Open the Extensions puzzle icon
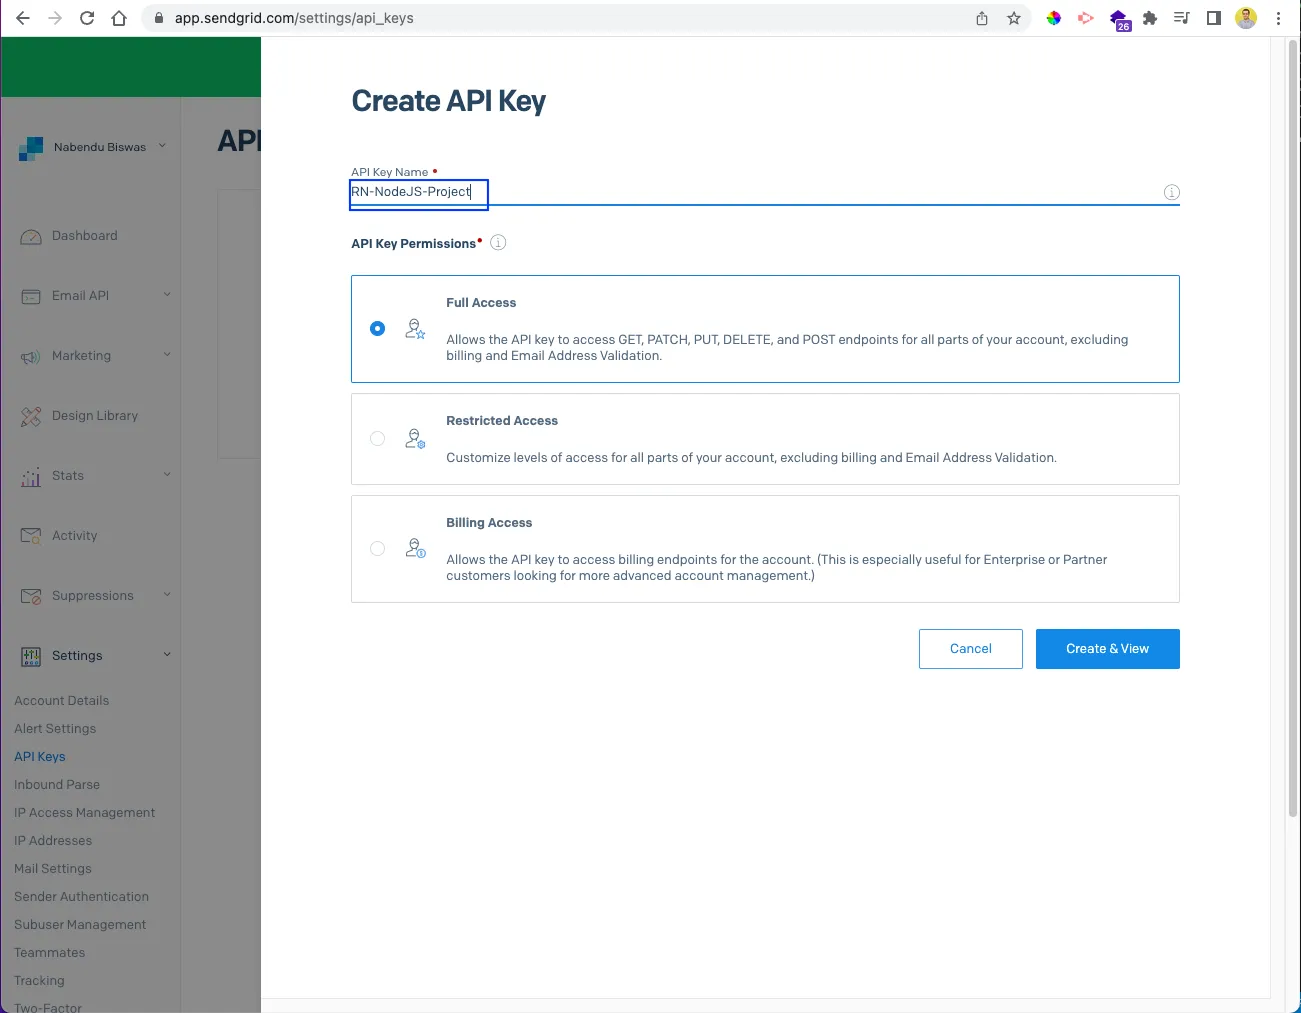This screenshot has width=1301, height=1013. (1150, 18)
